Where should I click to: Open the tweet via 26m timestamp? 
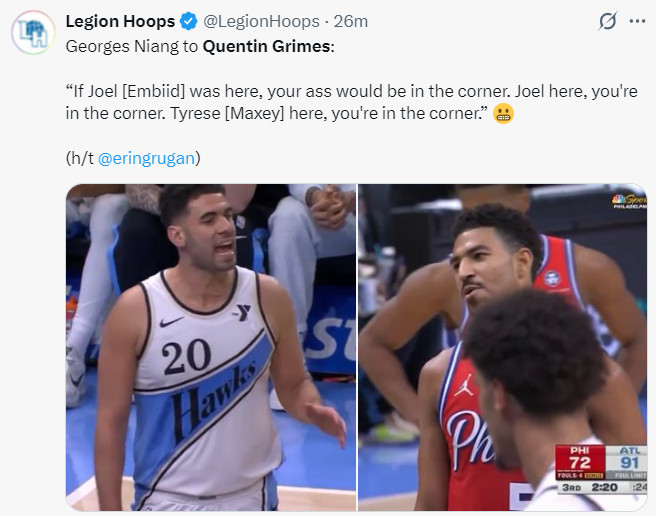point(351,21)
